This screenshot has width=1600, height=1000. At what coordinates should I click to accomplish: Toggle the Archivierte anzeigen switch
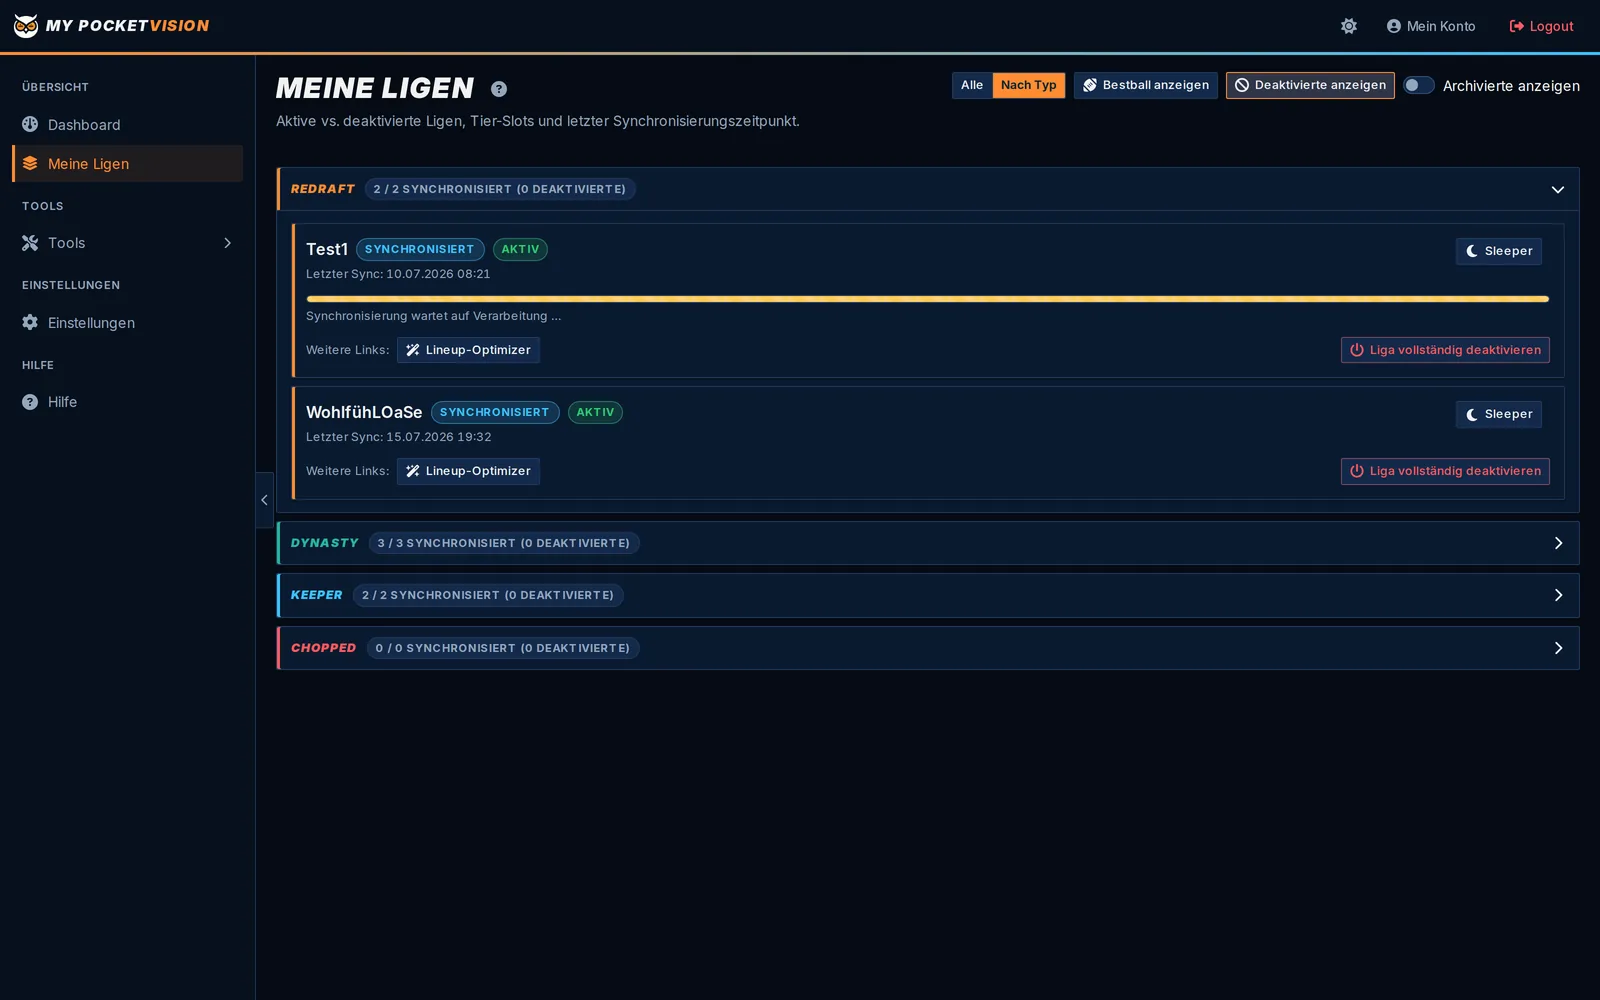1419,85
